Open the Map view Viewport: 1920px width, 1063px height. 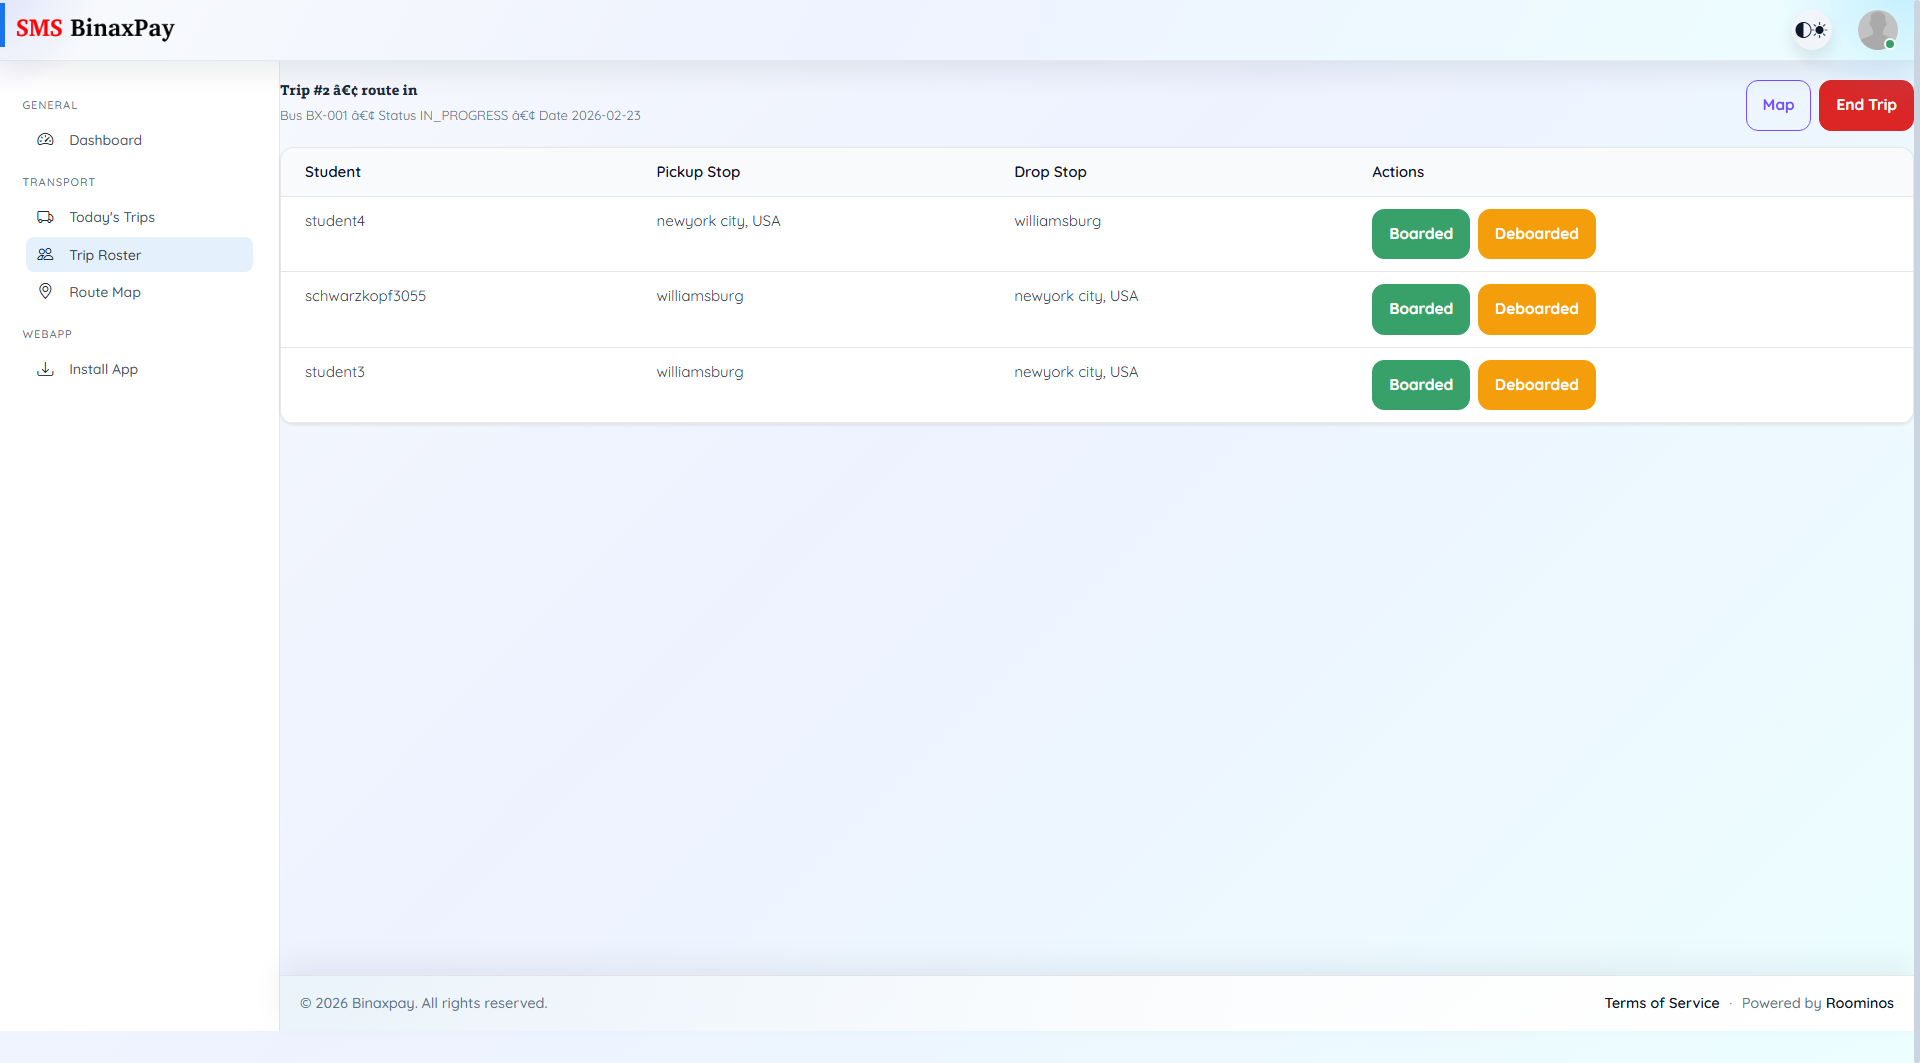[1778, 105]
